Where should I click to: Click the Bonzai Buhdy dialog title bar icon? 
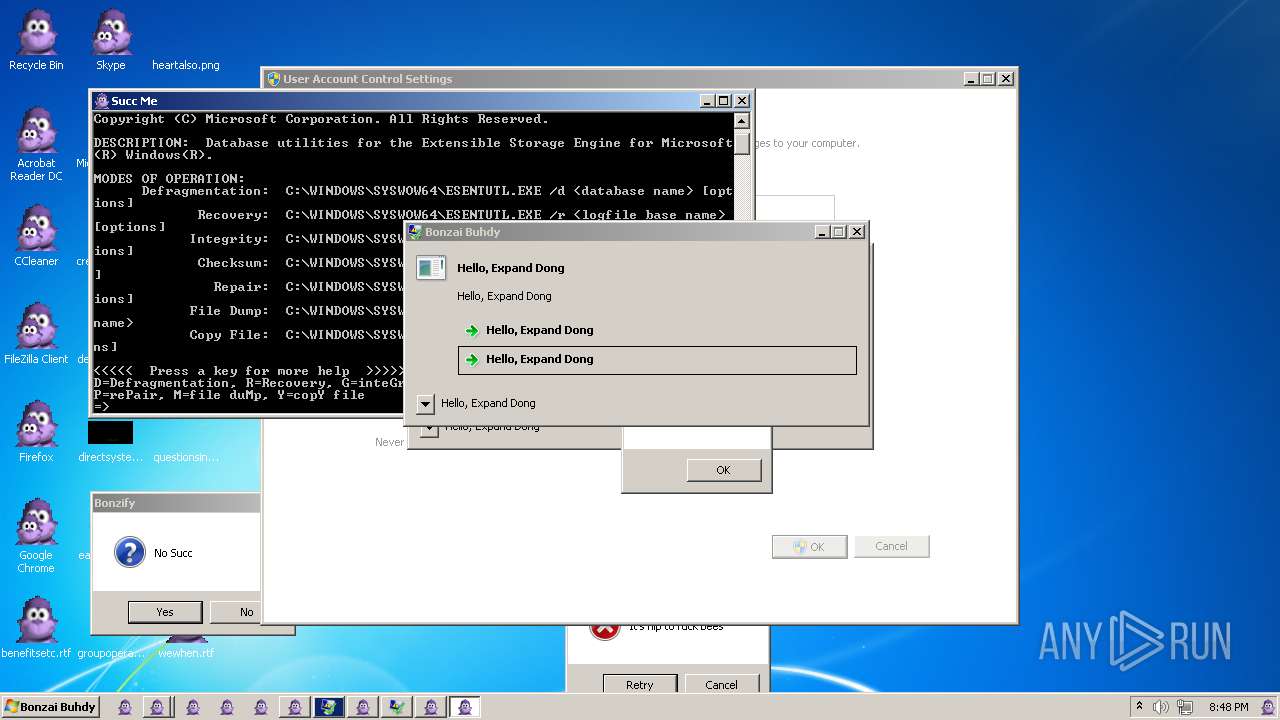415,232
